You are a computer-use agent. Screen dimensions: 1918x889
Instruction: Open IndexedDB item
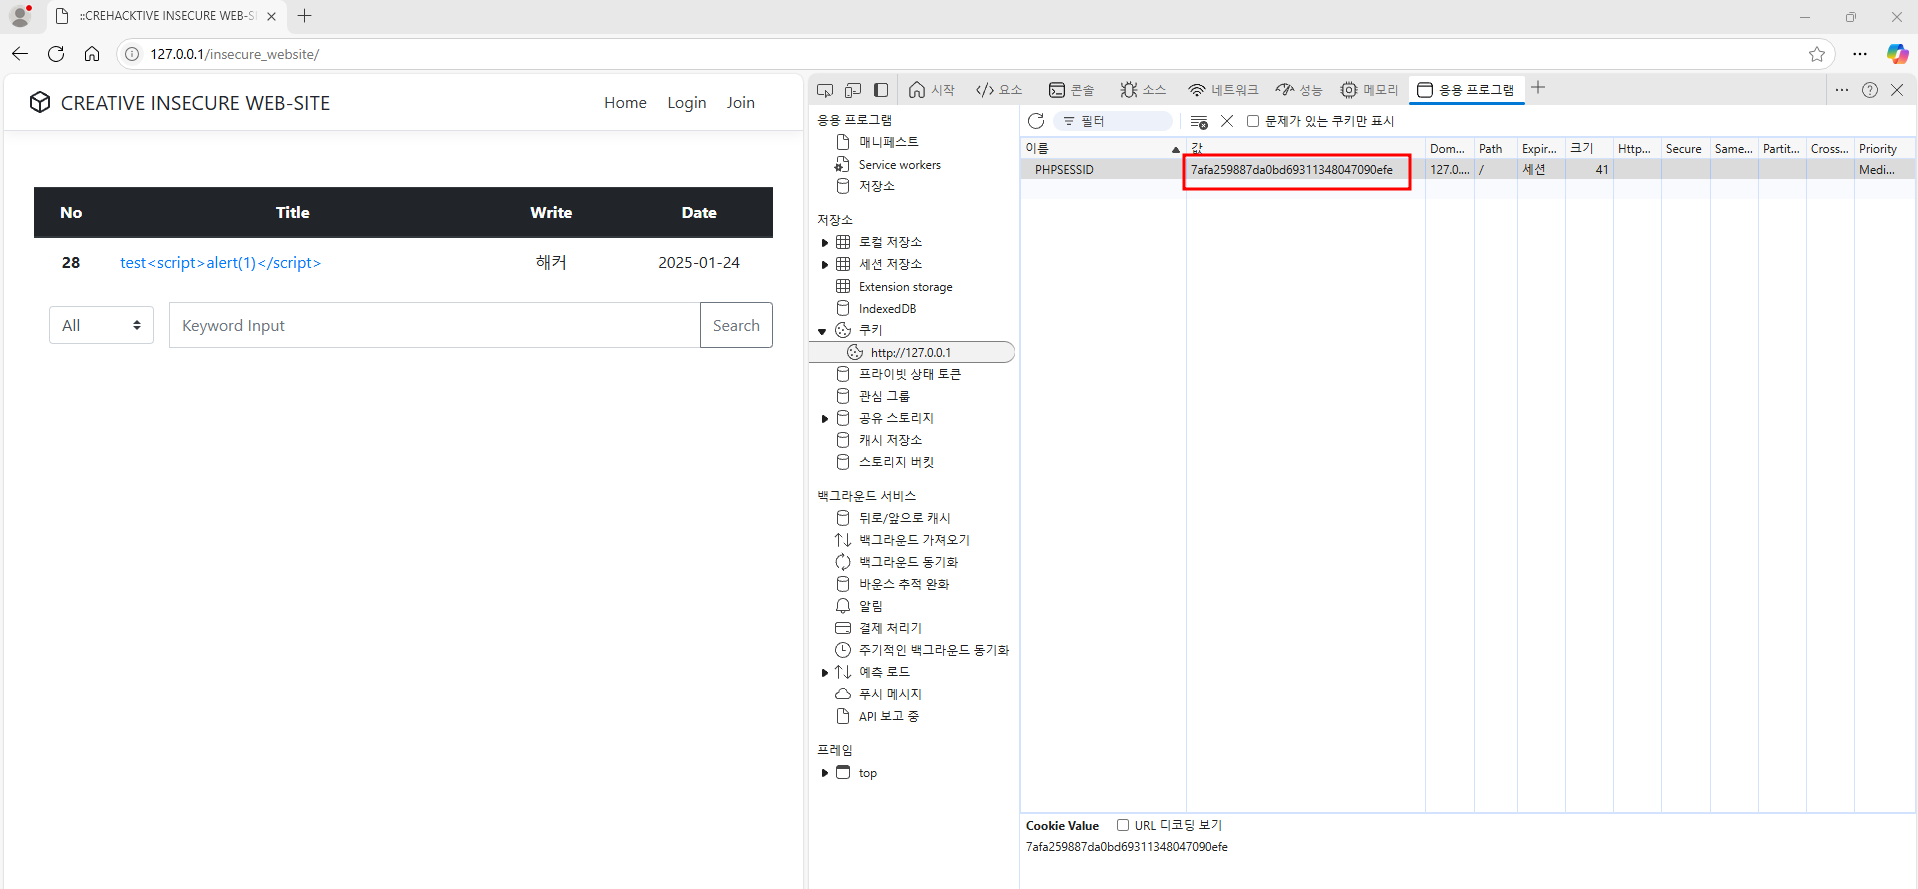pos(887,308)
